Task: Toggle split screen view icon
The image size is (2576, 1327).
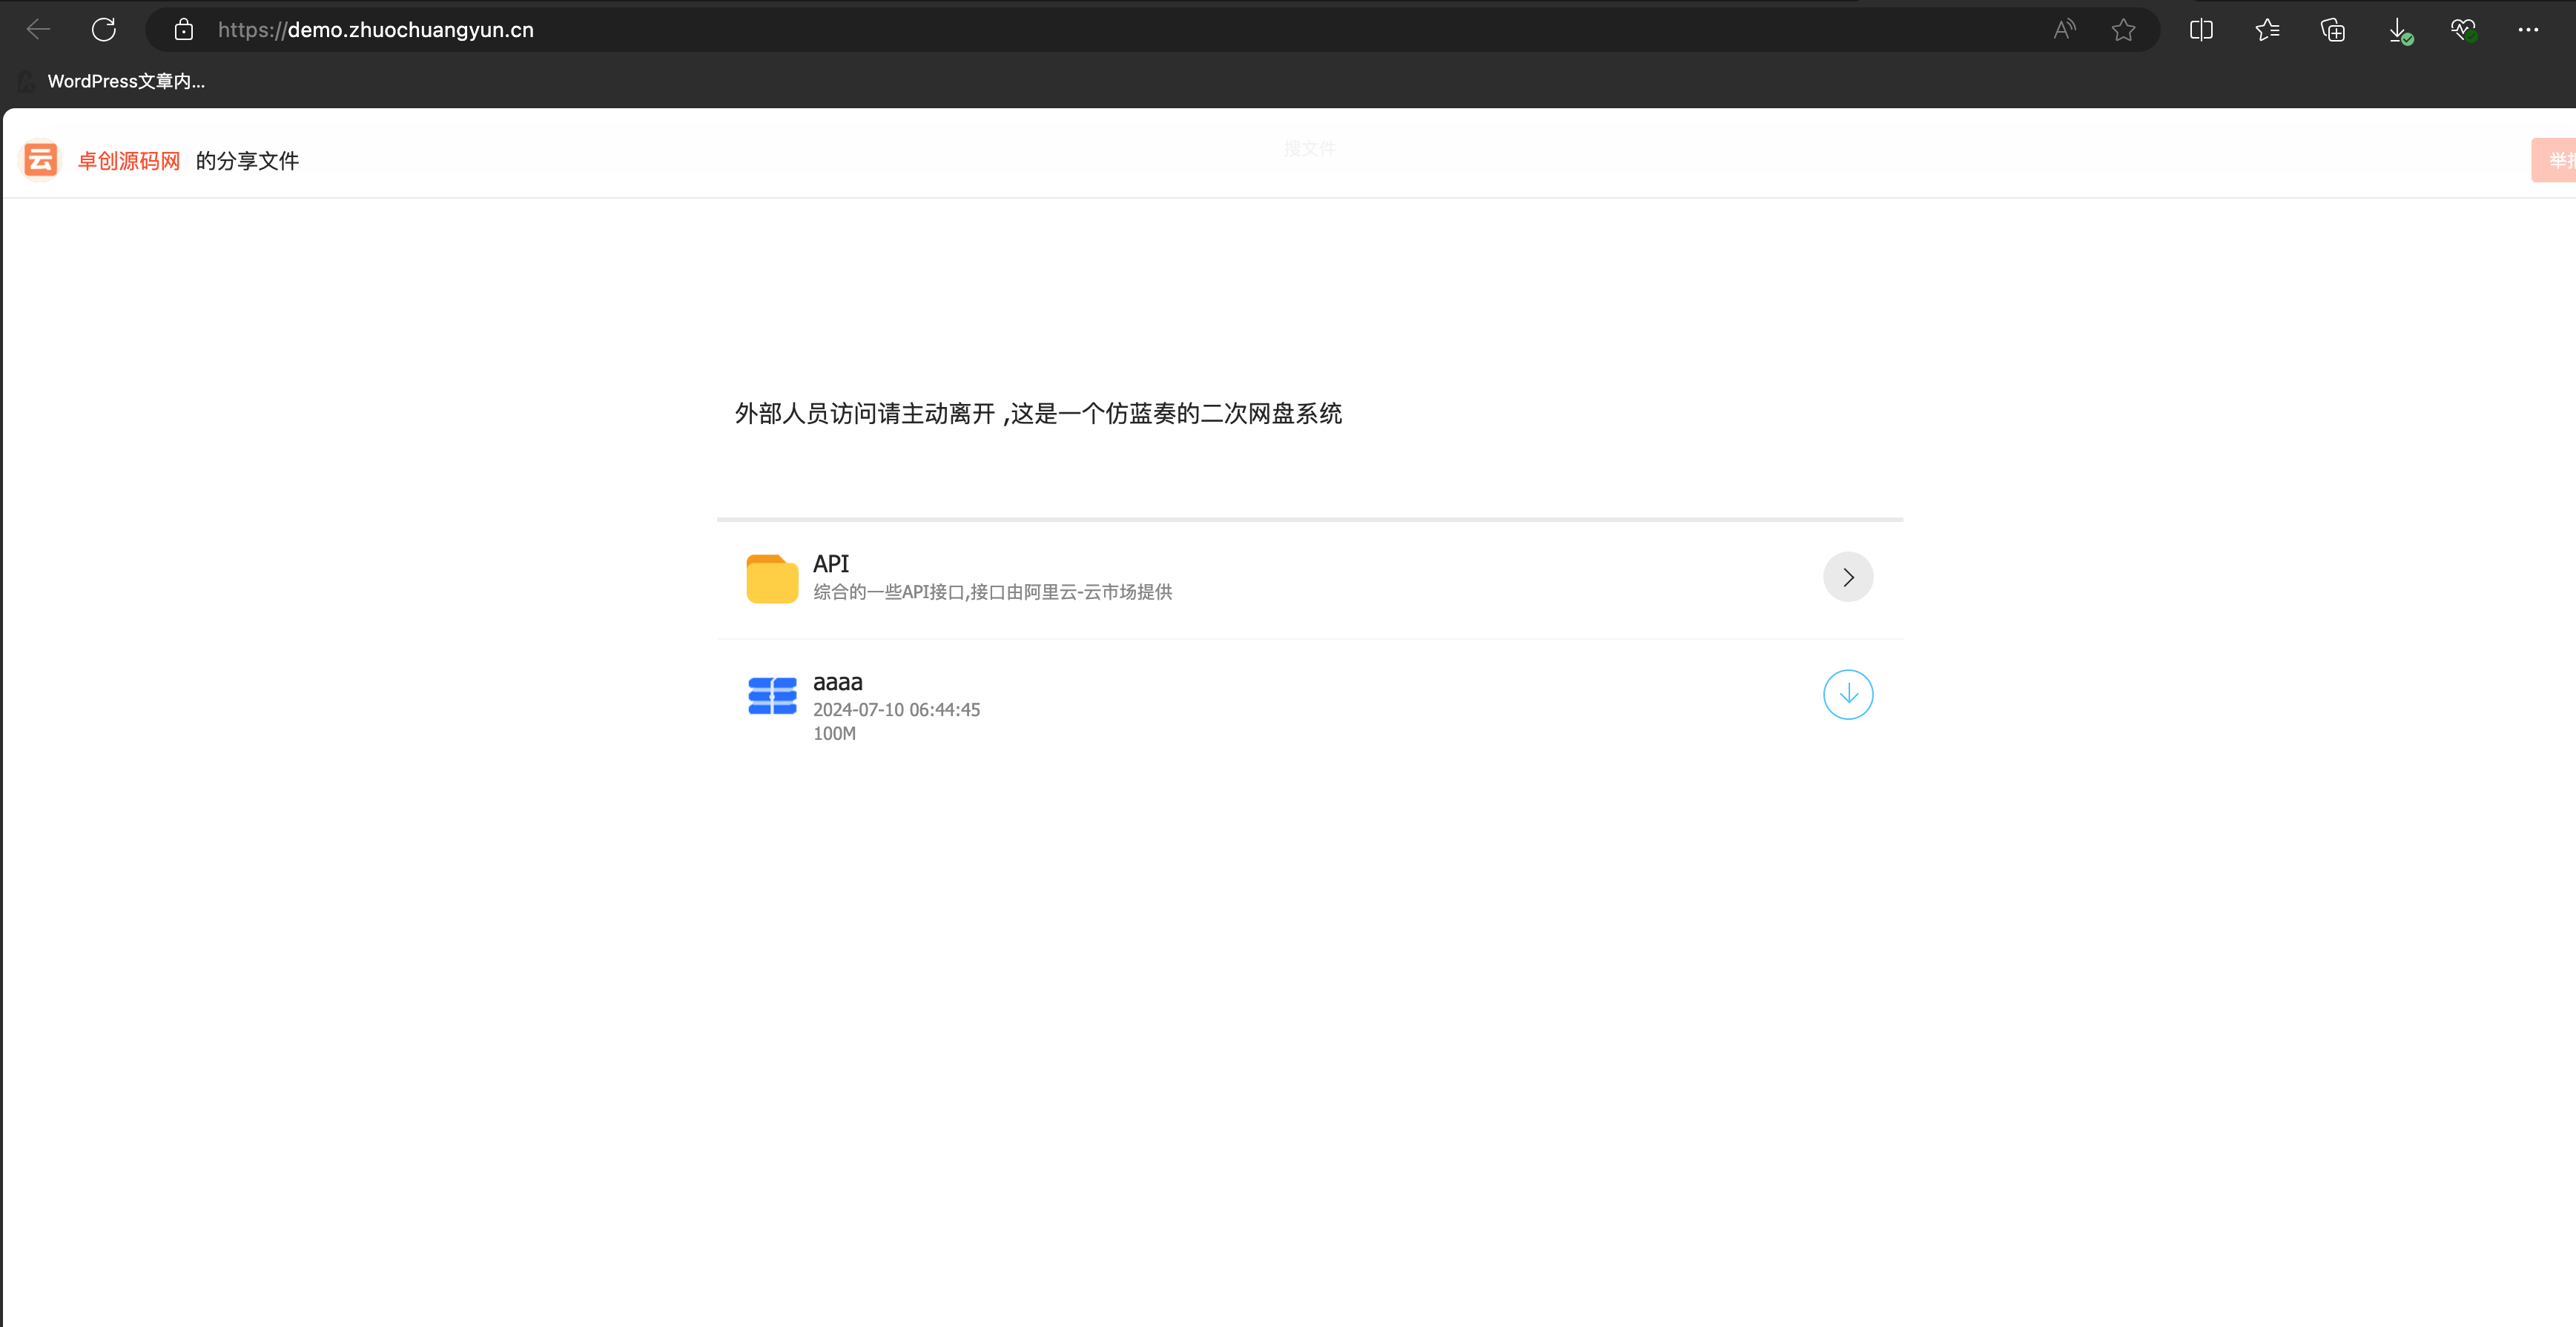Action: [2201, 30]
